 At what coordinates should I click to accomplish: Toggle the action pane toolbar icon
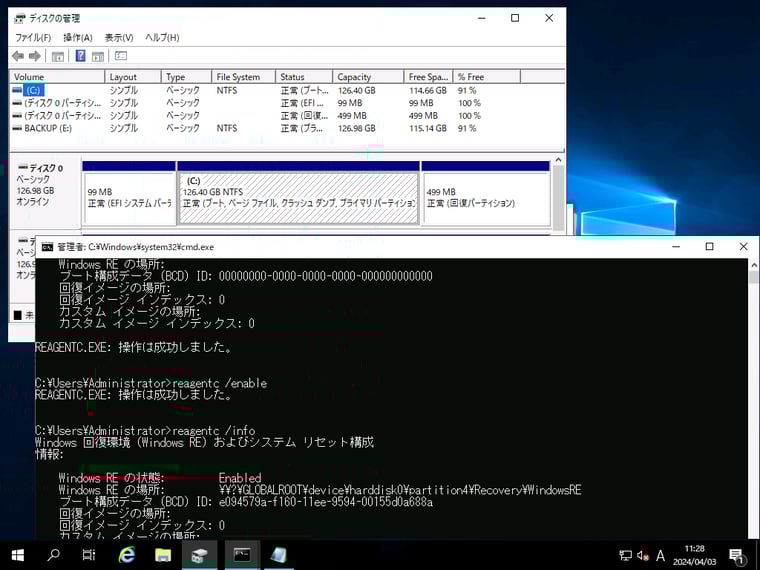coord(97,56)
